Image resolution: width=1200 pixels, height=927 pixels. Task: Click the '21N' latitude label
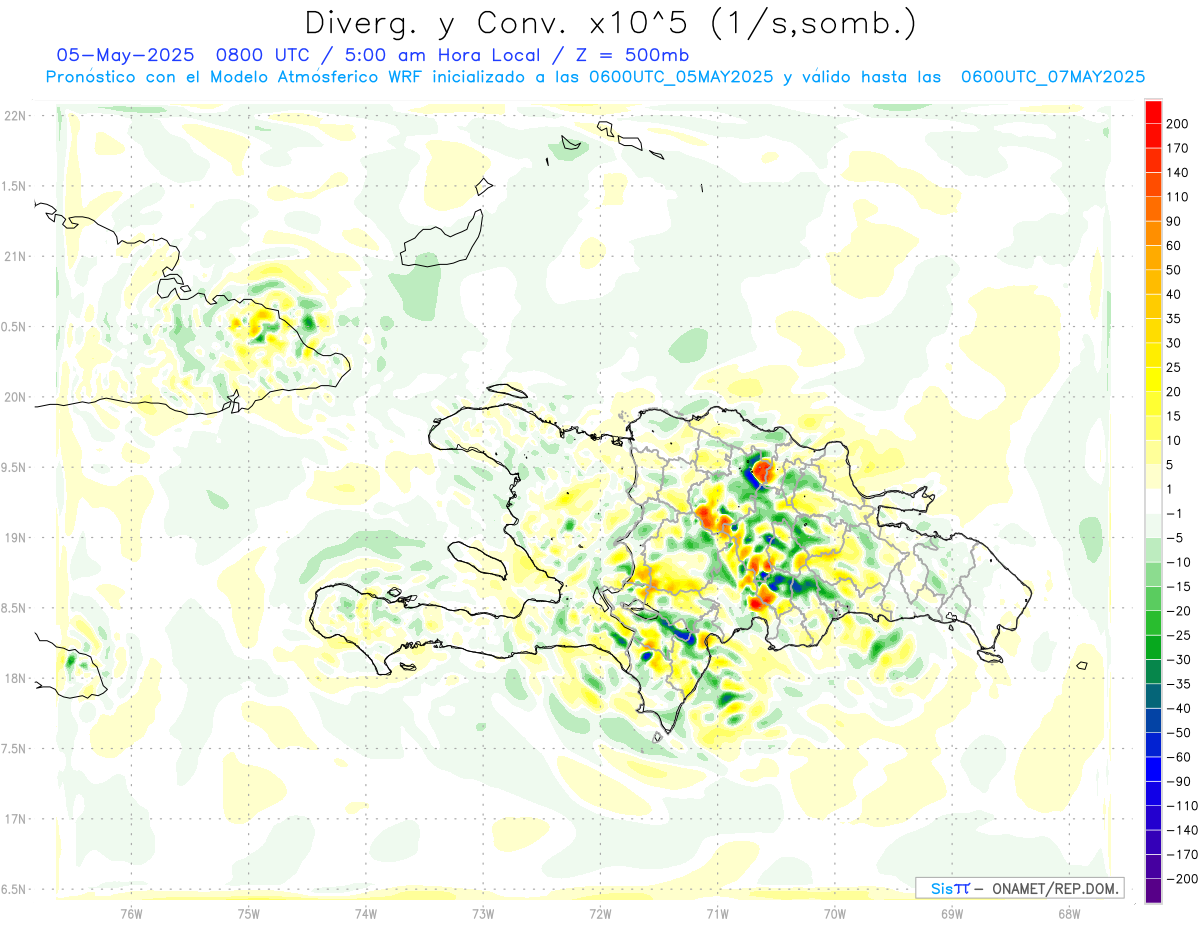click(15, 257)
